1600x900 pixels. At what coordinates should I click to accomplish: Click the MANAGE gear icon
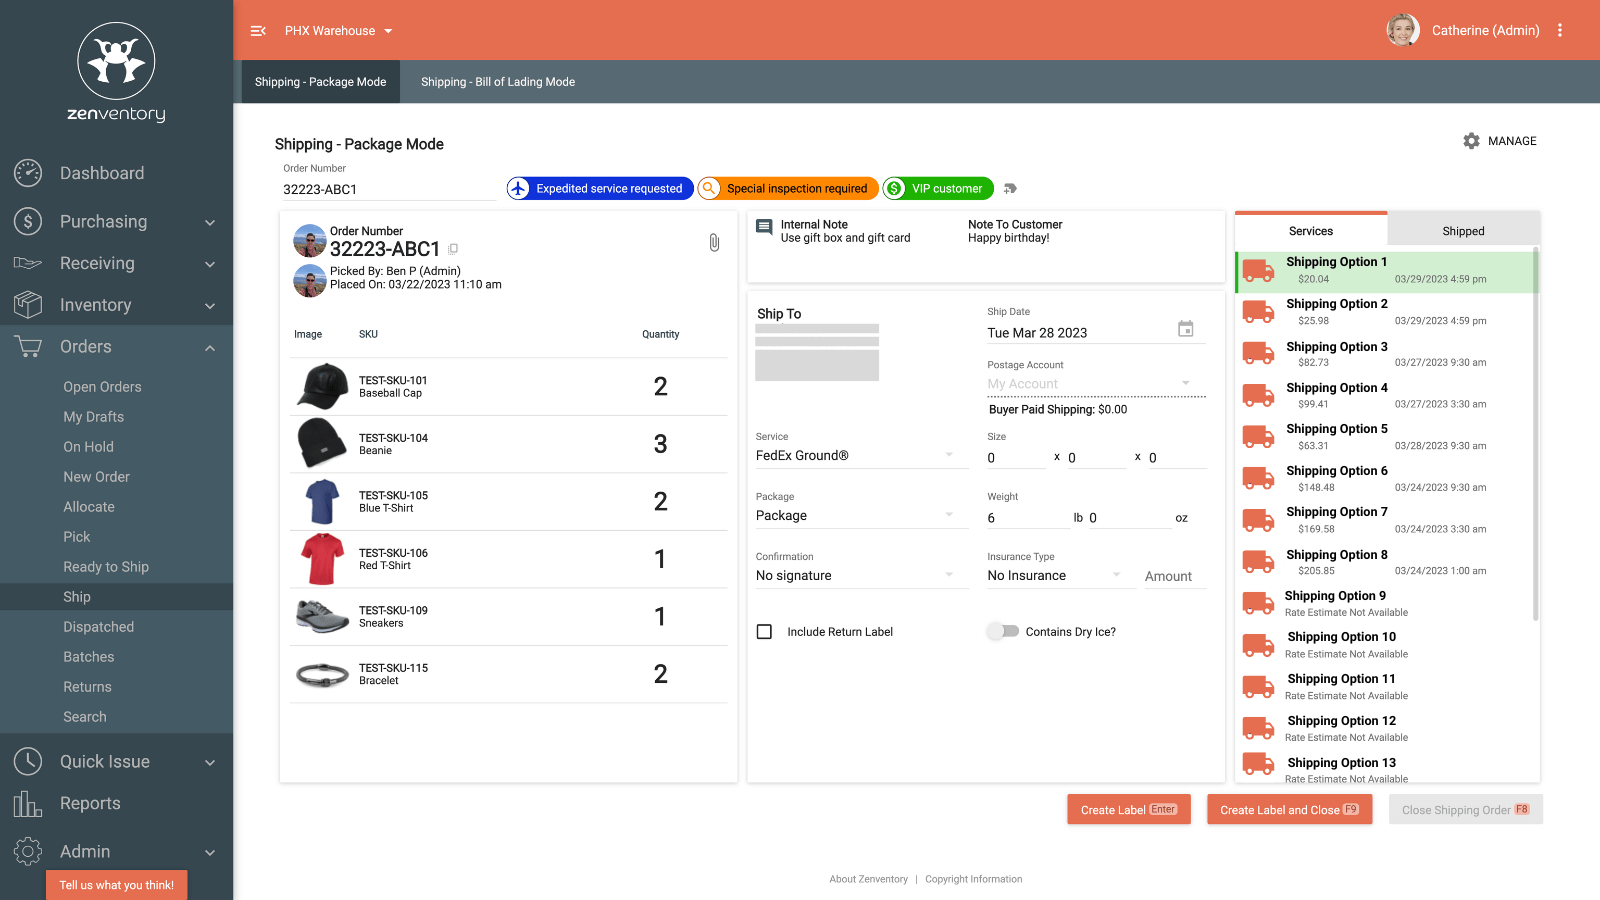1471,141
